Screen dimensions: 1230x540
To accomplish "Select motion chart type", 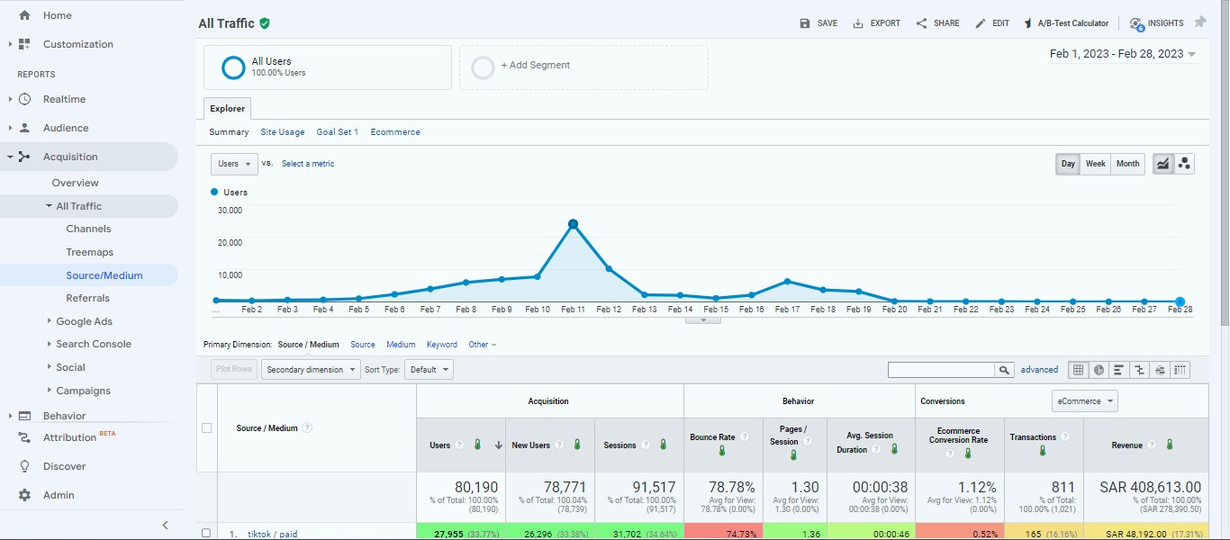I will pyautogui.click(x=1185, y=164).
